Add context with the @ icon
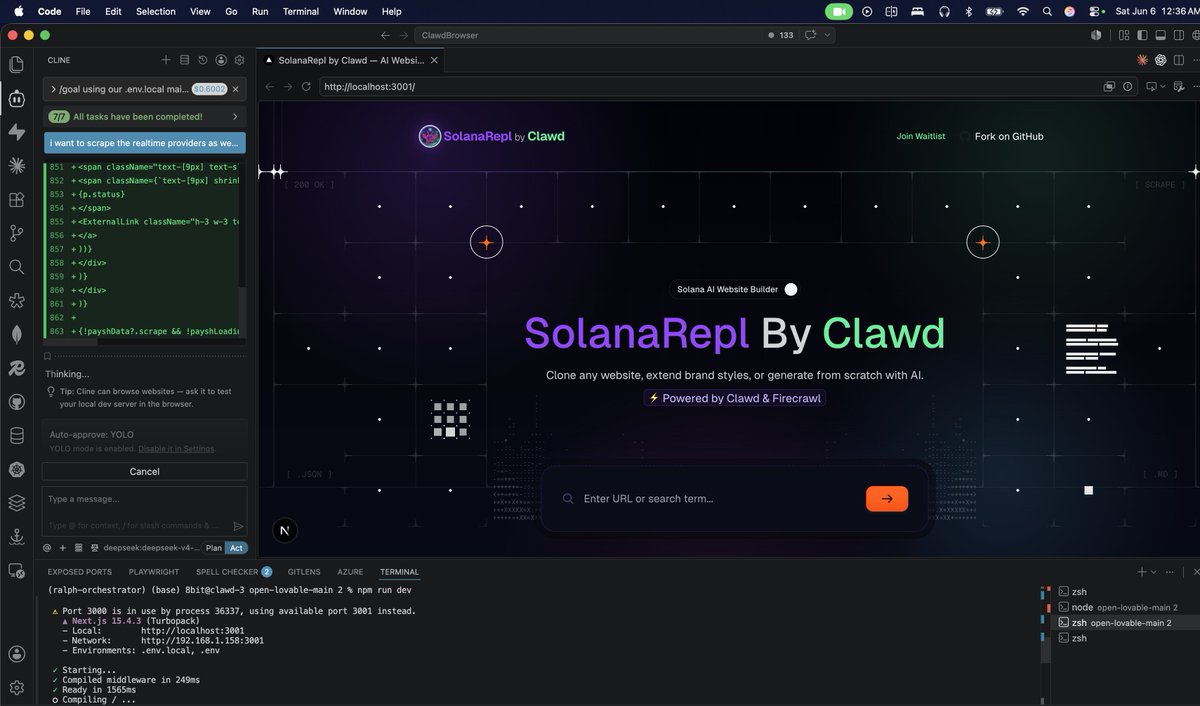This screenshot has height=706, width=1200. (47, 548)
